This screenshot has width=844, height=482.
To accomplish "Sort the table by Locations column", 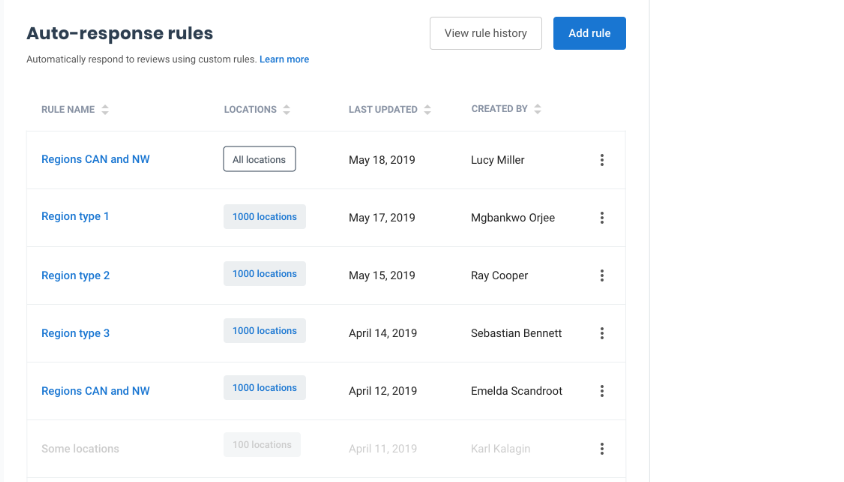I will 286,110.
